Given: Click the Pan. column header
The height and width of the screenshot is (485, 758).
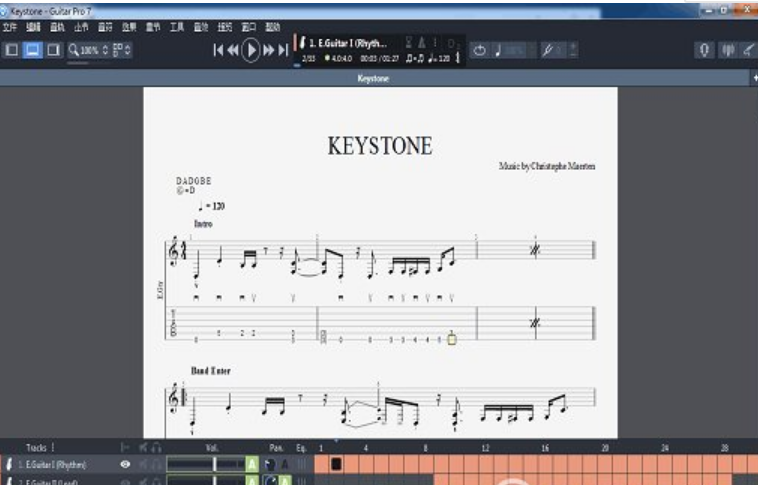Looking at the screenshot, I should pyautogui.click(x=276, y=448).
